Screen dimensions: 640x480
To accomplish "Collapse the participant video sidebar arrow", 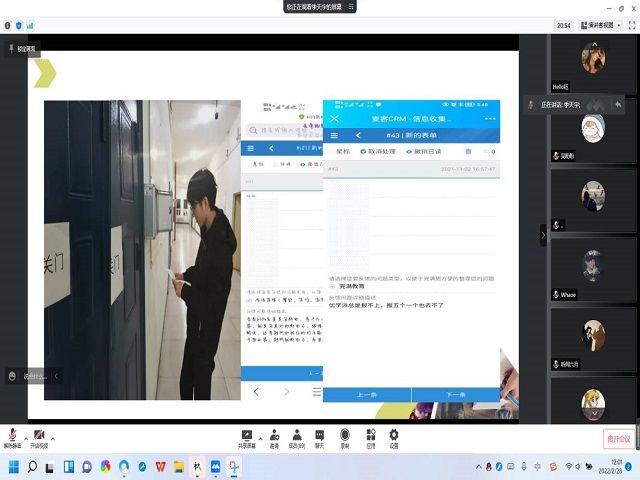I will (543, 235).
